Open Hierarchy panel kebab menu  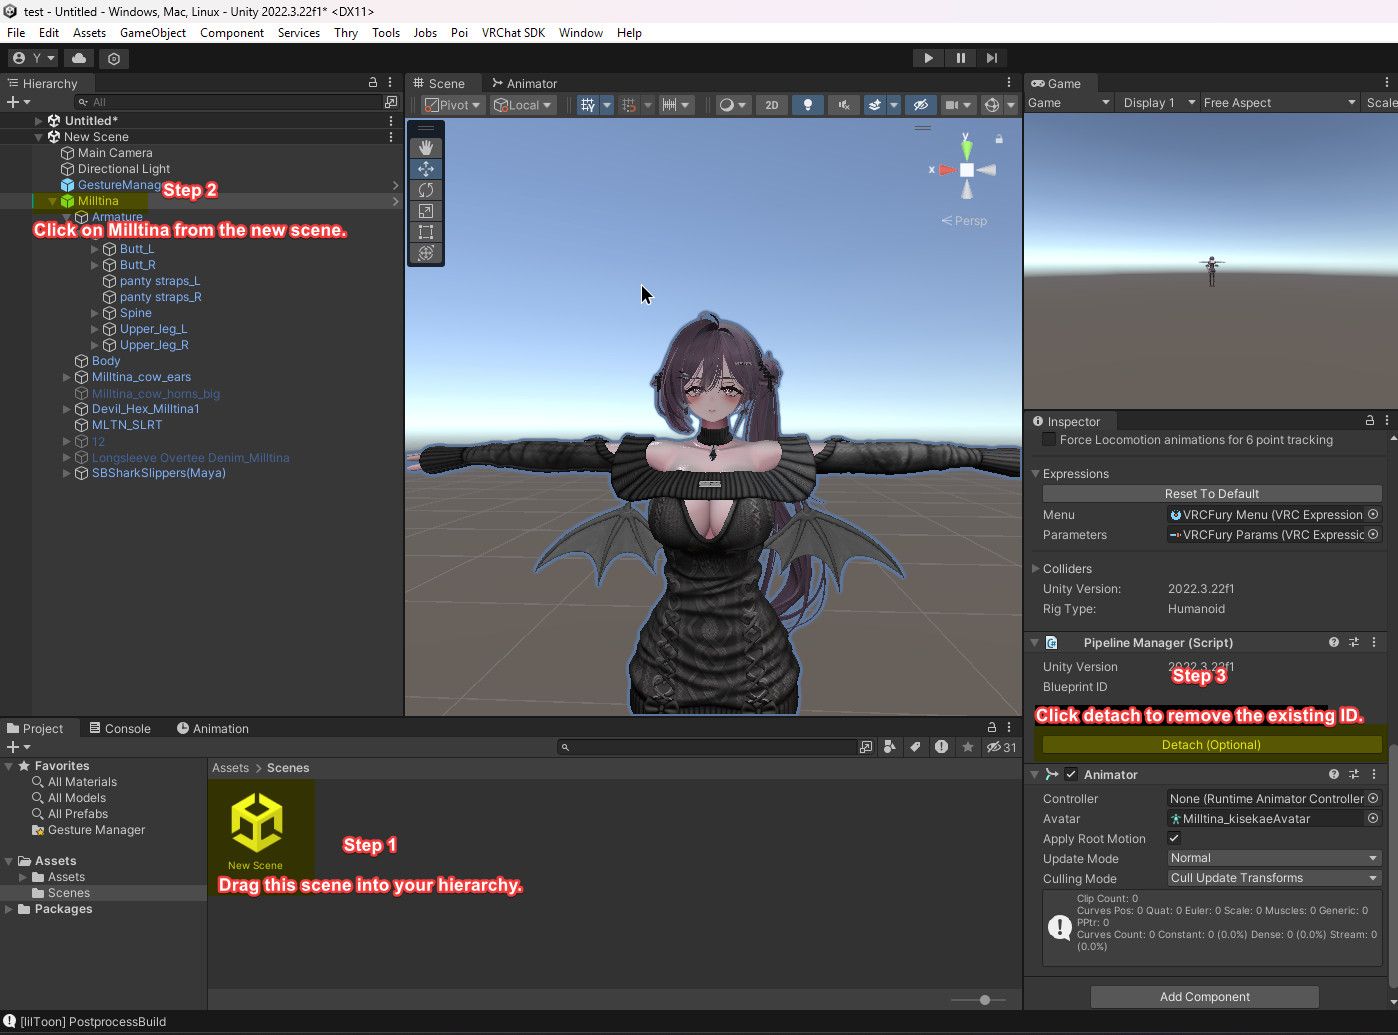coord(390,83)
